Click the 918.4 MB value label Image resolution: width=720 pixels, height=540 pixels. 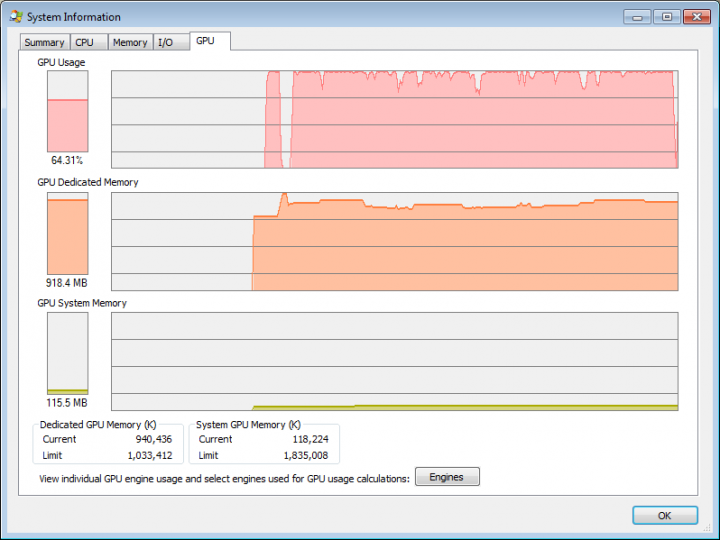click(67, 283)
